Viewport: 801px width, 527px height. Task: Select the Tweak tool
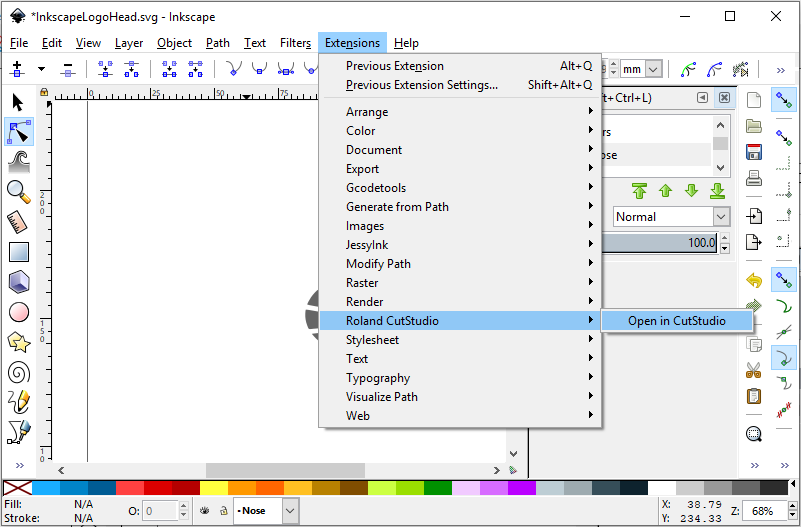click(x=19, y=162)
